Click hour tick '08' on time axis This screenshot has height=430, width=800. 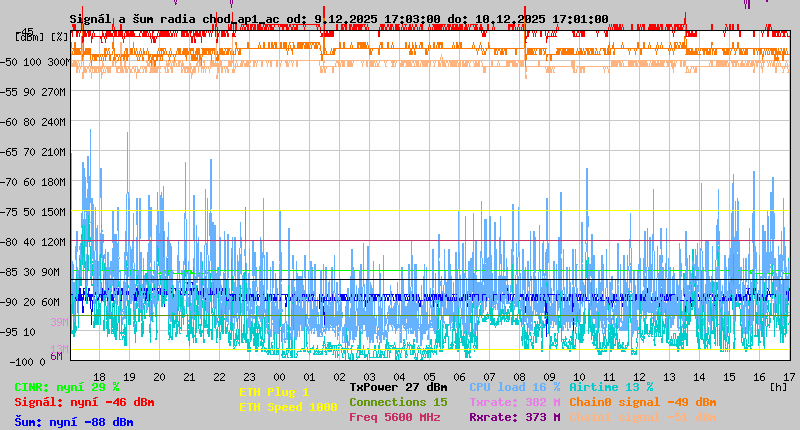(x=519, y=377)
